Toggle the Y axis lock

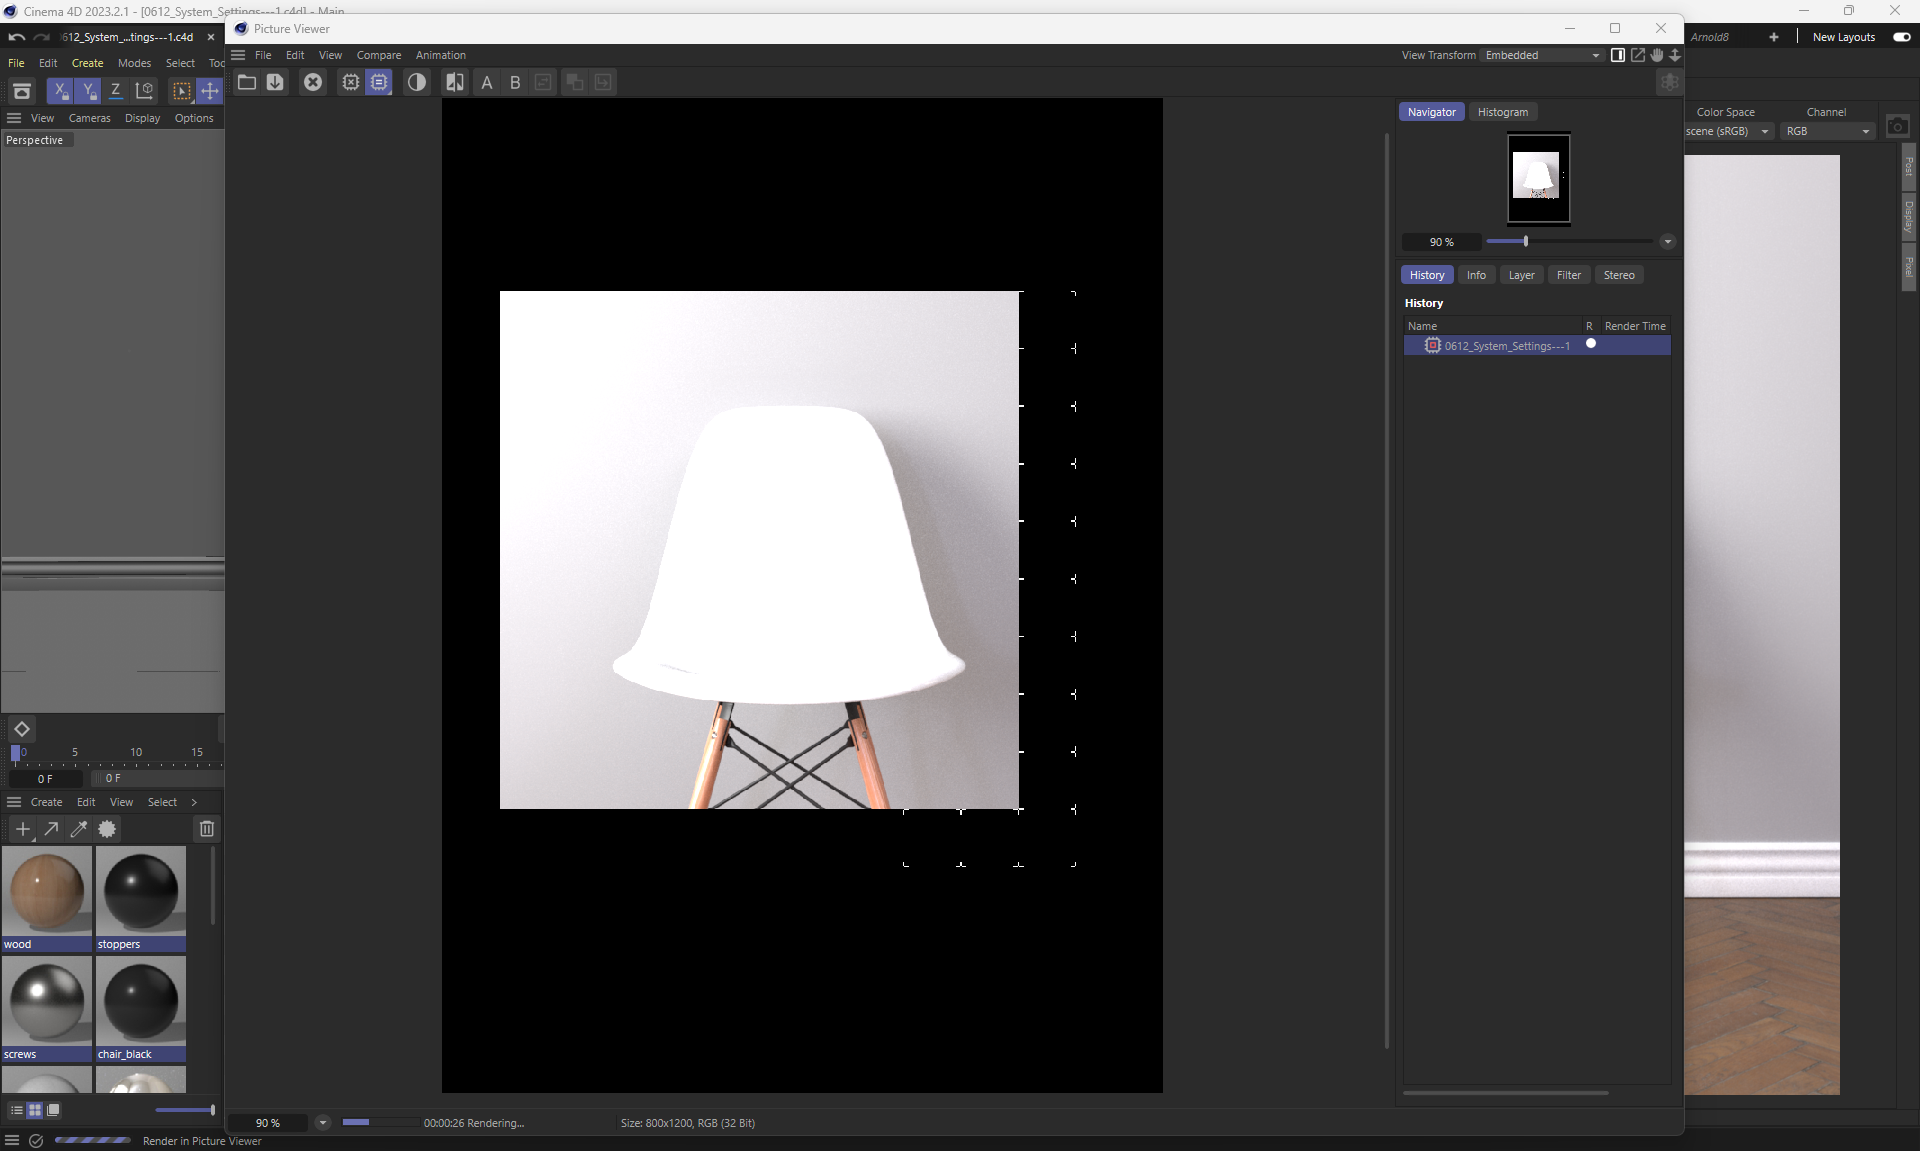(88, 91)
